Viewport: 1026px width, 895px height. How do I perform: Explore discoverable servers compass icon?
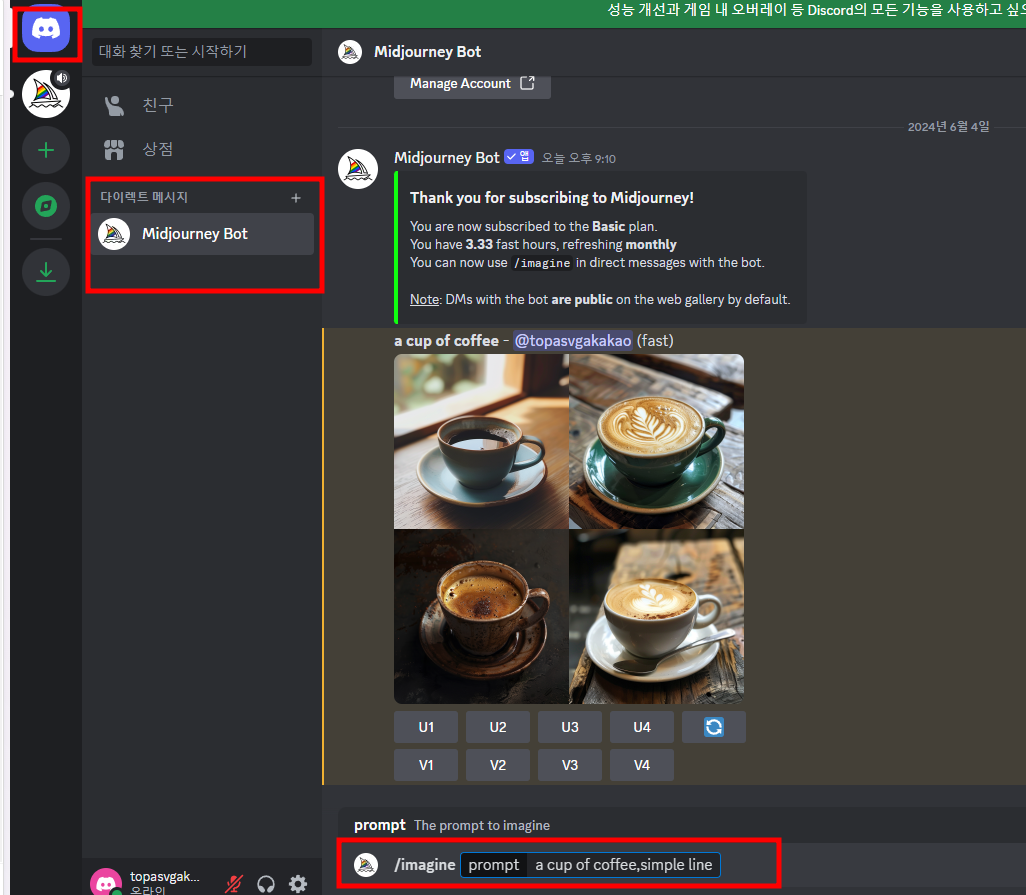[x=46, y=206]
